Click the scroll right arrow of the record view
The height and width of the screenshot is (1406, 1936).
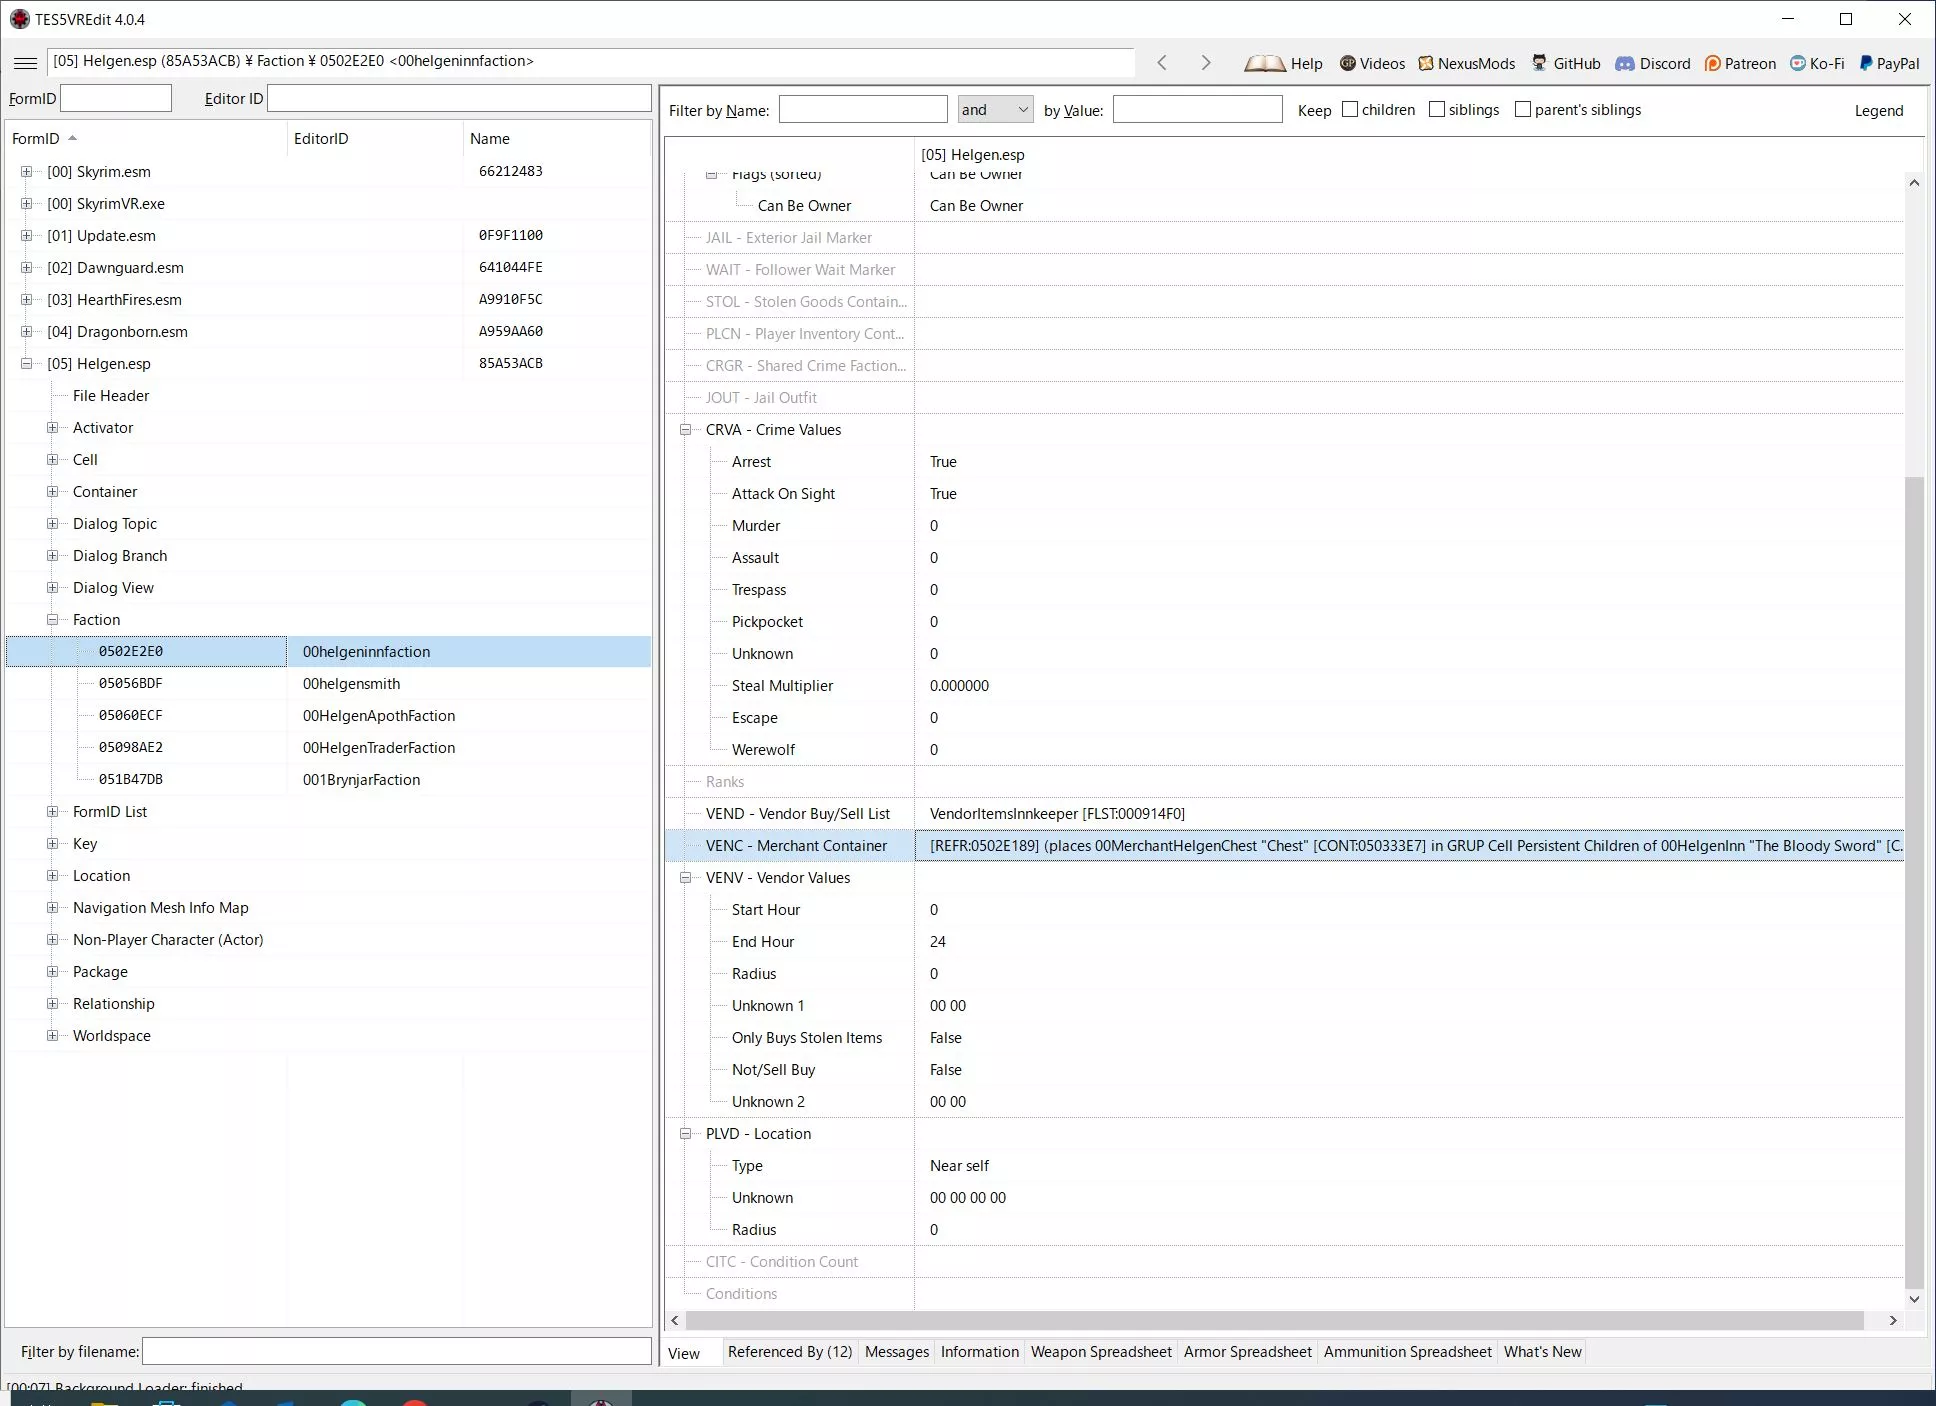pyautogui.click(x=1893, y=1320)
